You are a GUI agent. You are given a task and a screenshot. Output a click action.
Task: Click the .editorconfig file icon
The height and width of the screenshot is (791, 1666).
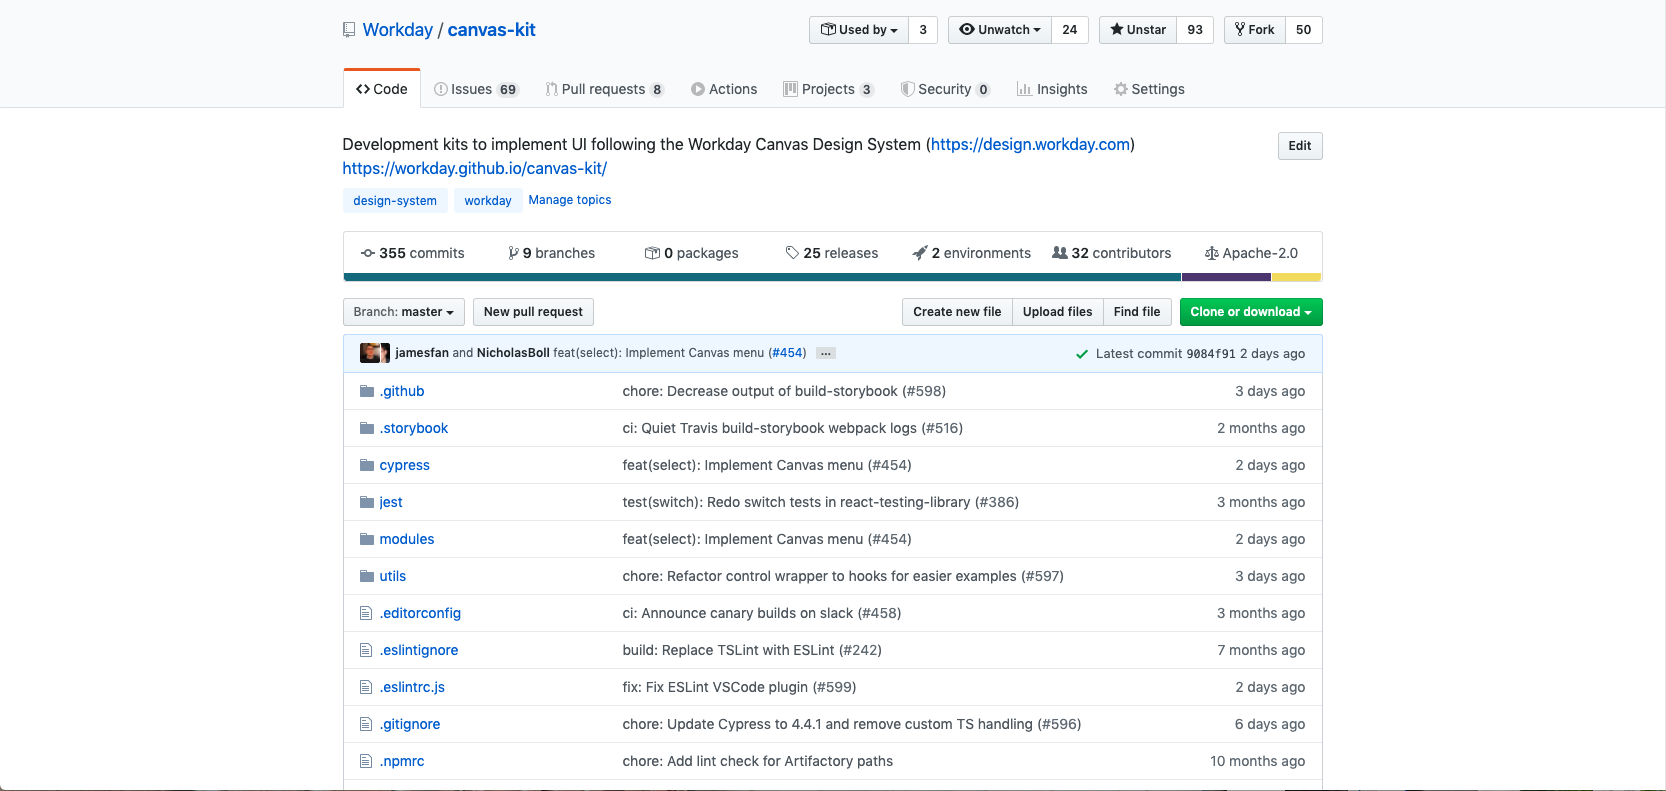pos(366,613)
